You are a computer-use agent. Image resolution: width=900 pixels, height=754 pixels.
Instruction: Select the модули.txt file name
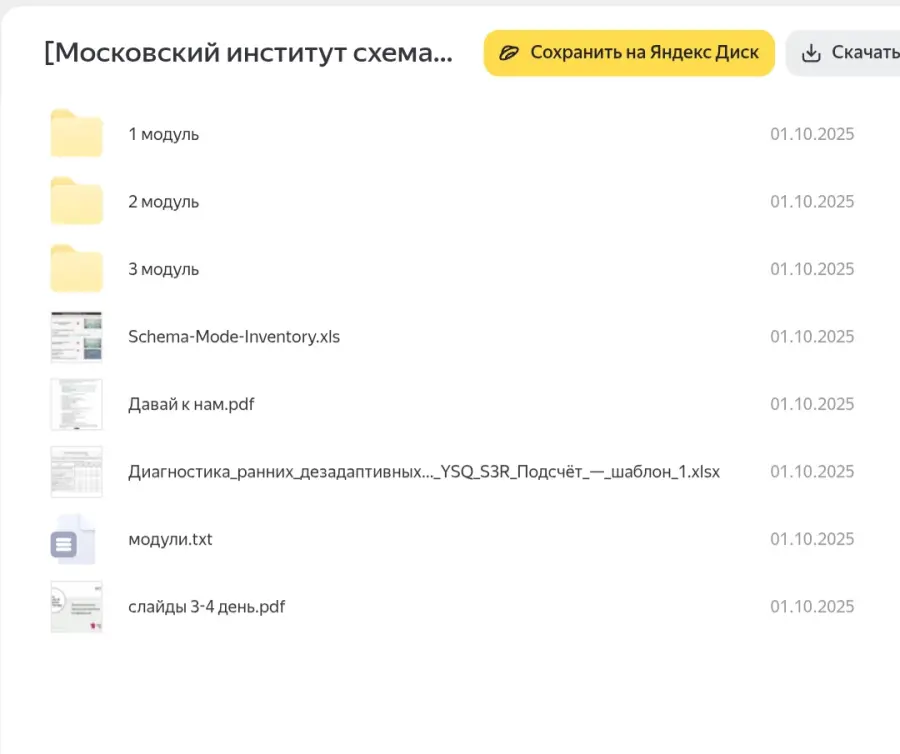point(170,539)
